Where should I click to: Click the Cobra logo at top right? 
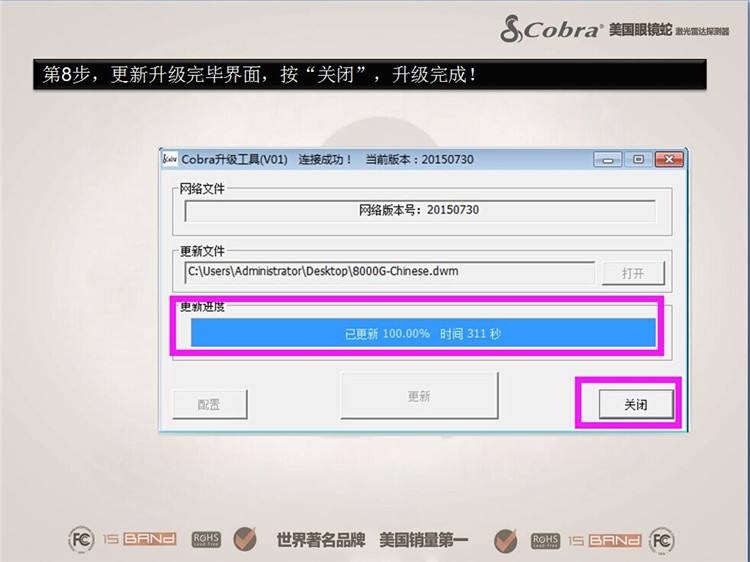click(550, 29)
